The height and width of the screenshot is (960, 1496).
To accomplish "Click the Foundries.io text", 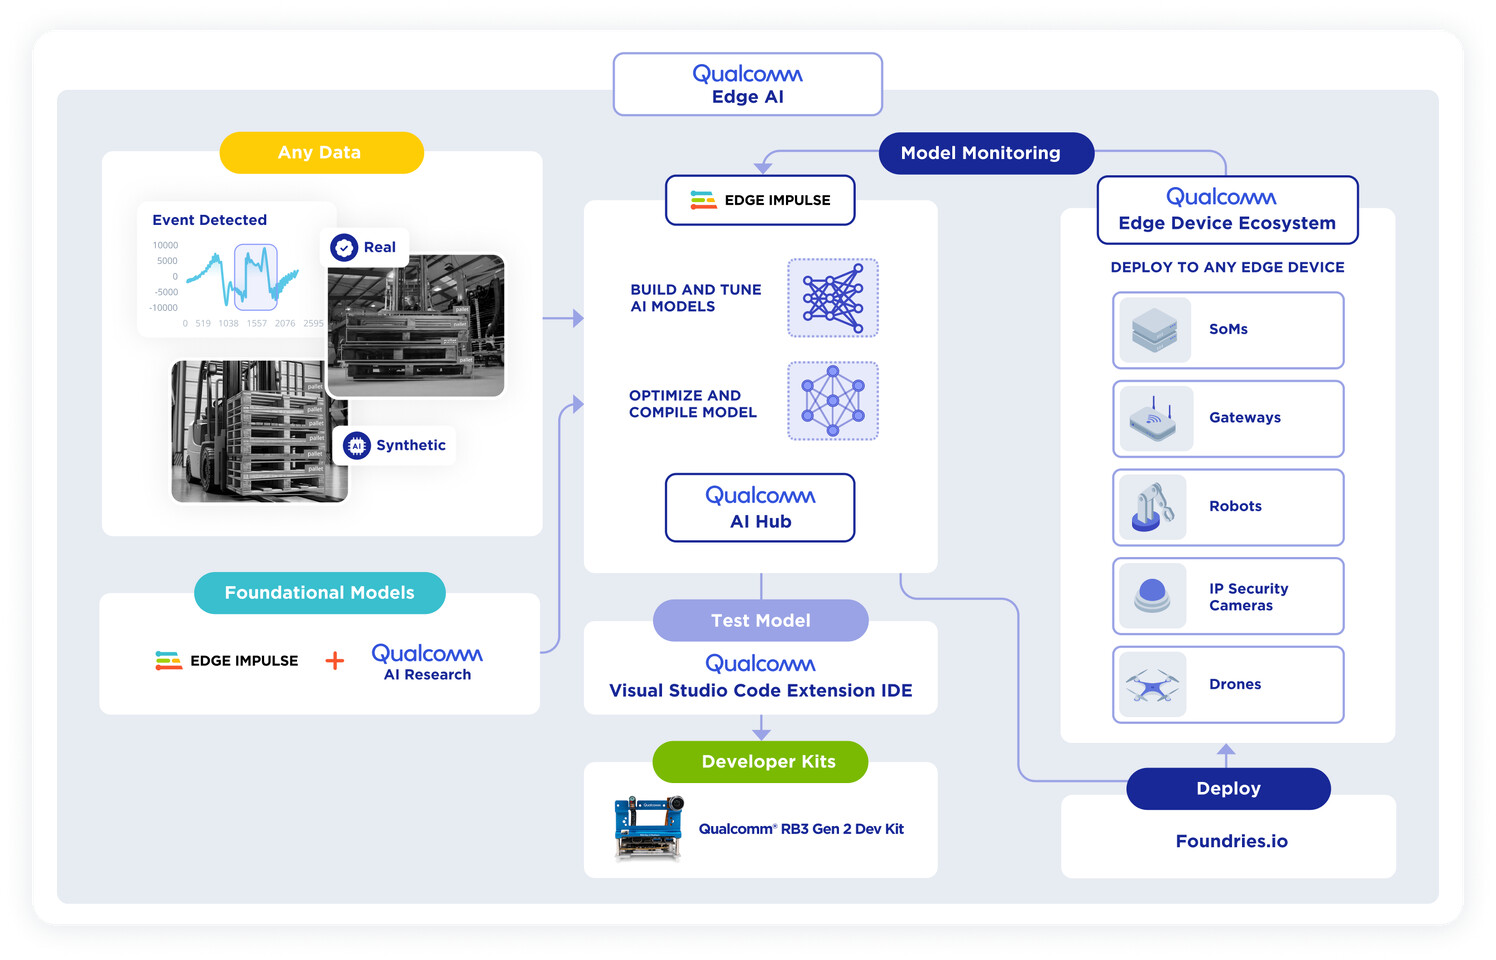I will pos(1232,842).
